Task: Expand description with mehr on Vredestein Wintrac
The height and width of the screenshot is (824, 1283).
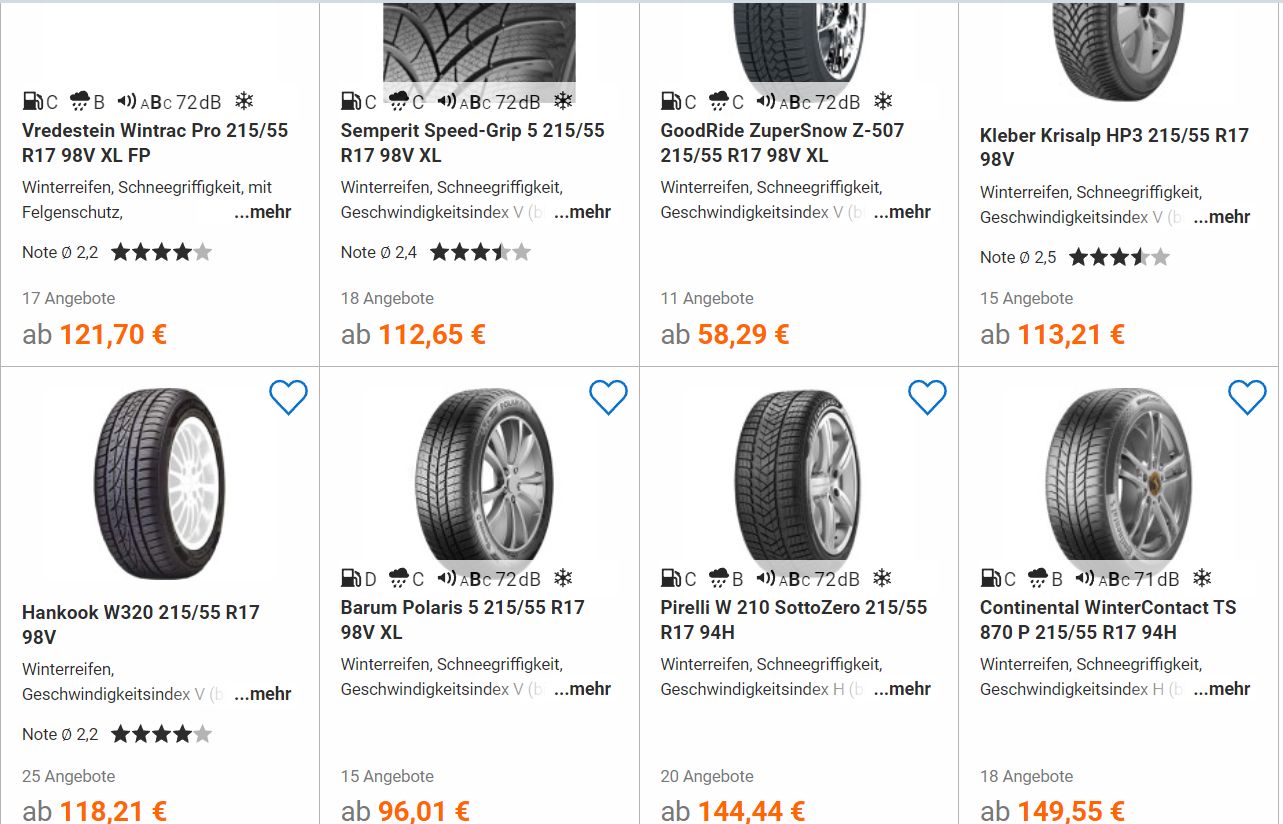Action: pyautogui.click(x=263, y=212)
